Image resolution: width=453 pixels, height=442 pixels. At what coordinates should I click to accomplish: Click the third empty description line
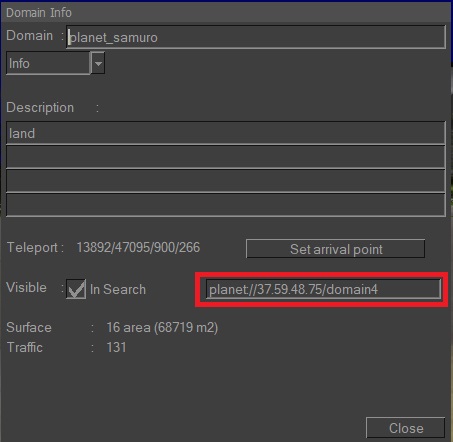pyautogui.click(x=226, y=181)
